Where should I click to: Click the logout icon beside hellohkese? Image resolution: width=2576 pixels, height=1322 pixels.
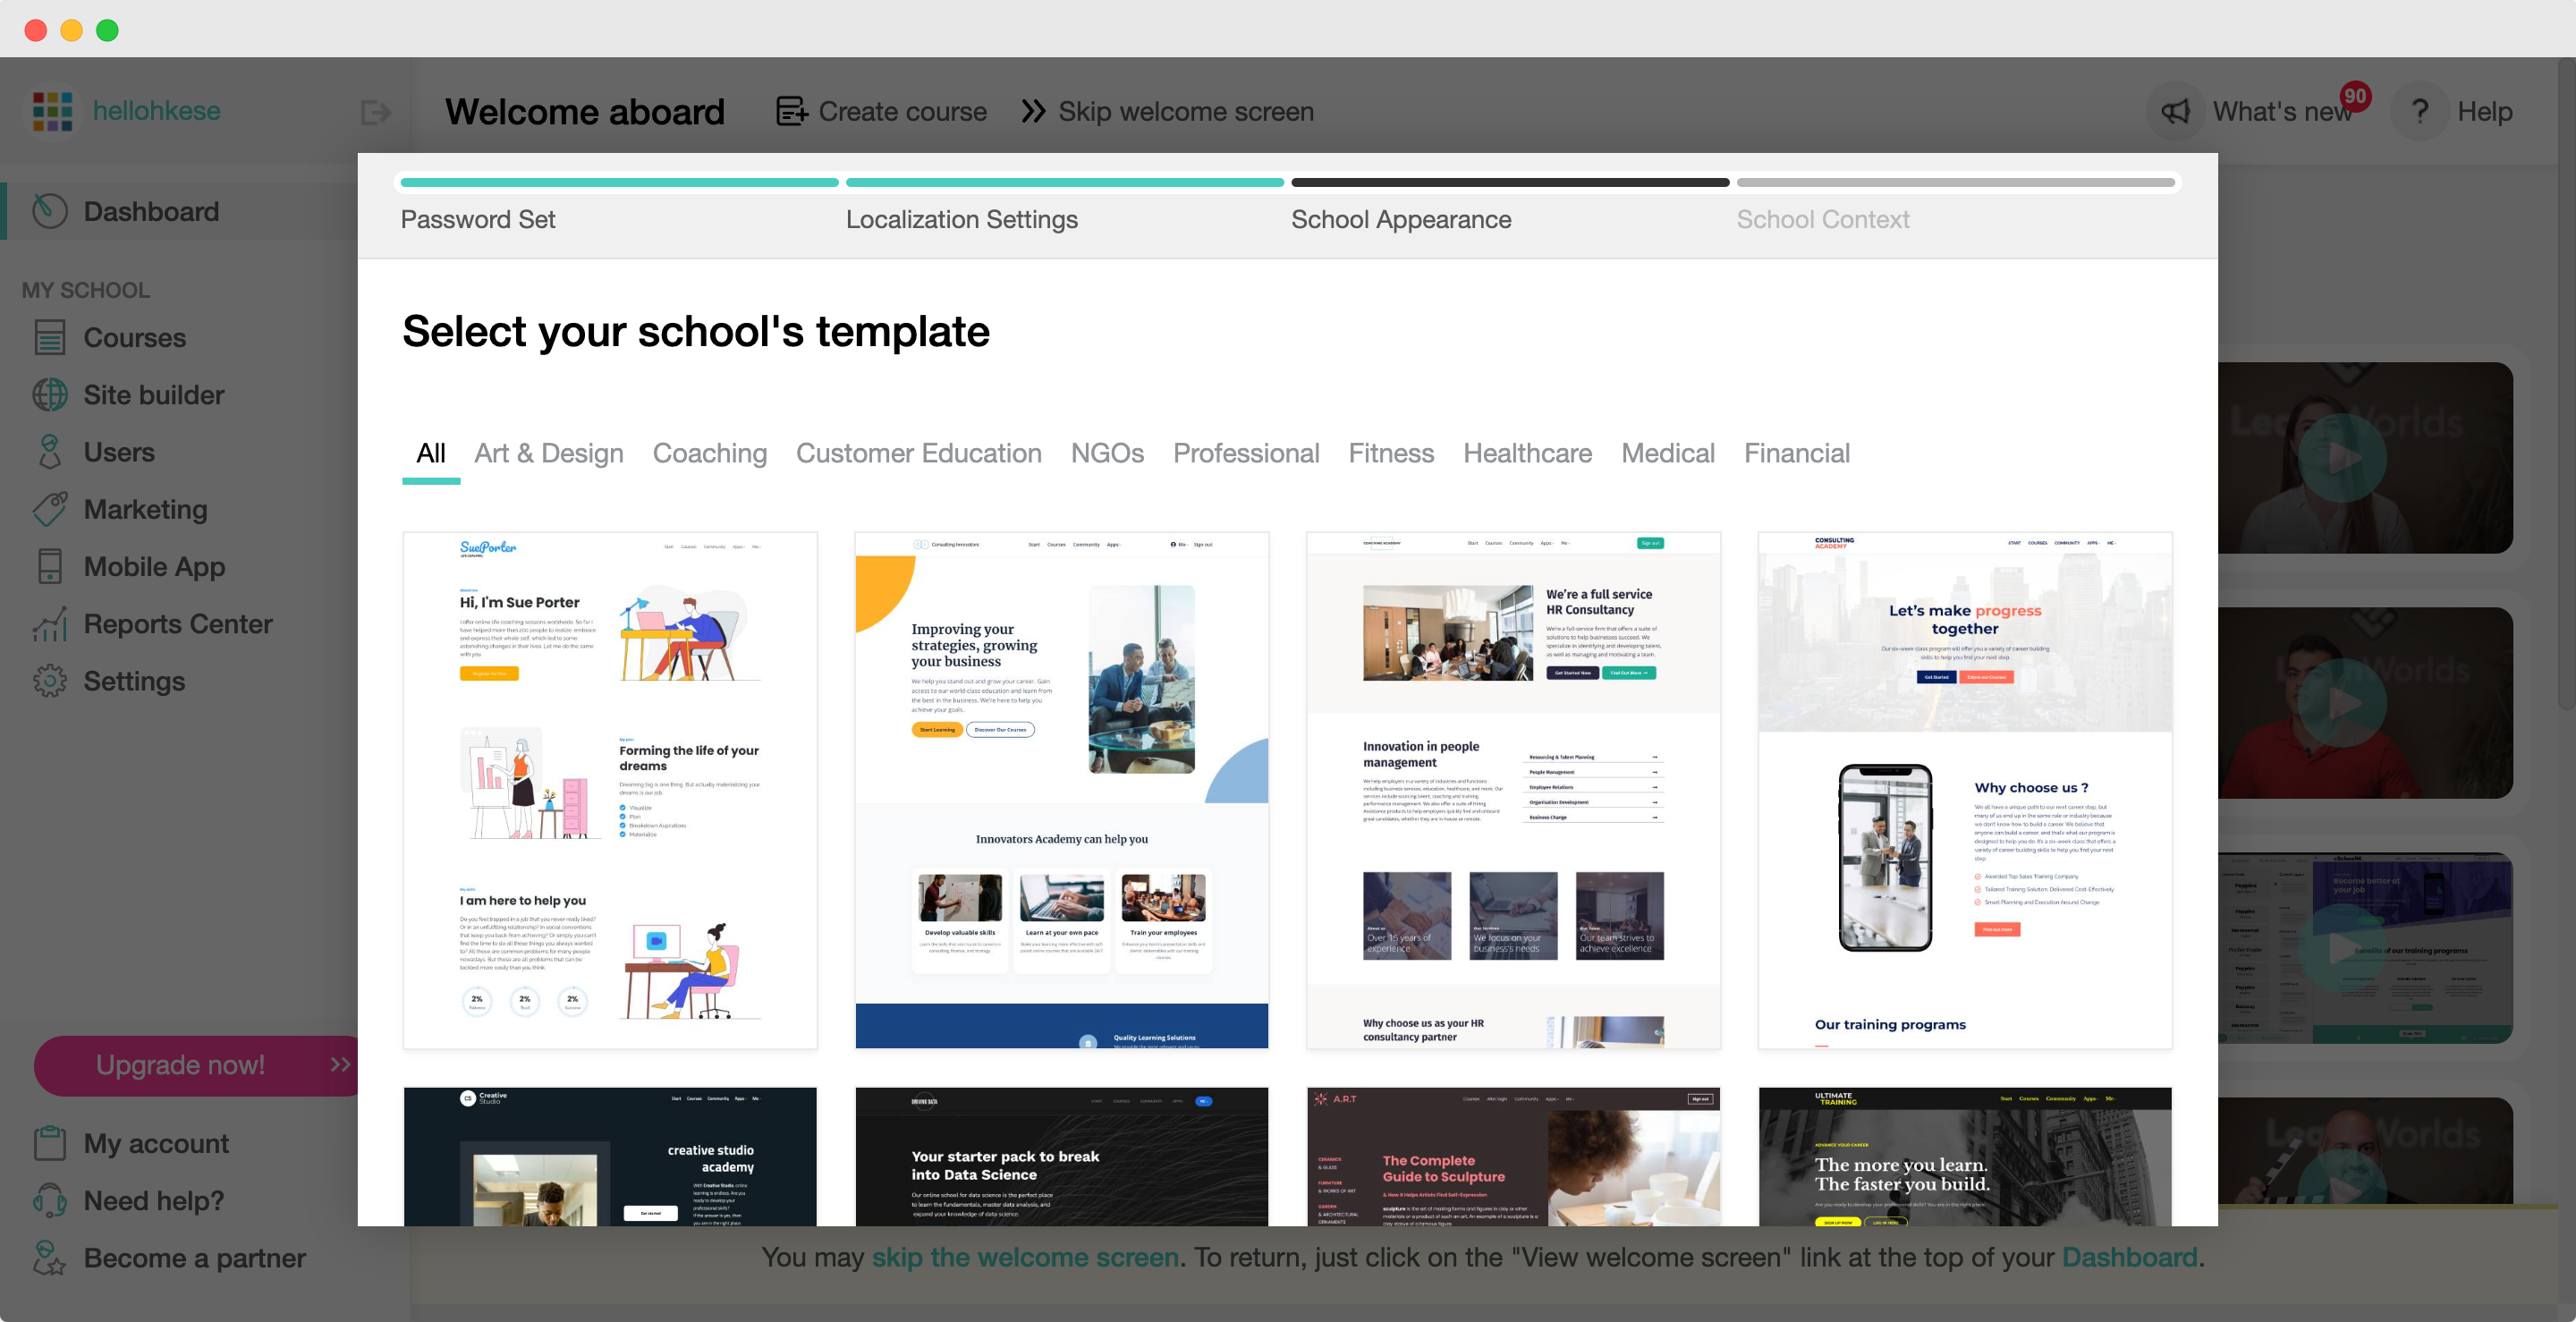(x=375, y=112)
